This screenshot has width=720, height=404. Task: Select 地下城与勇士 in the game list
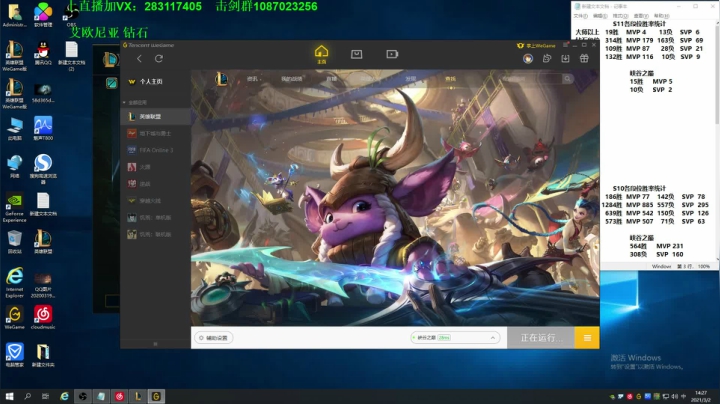(x=155, y=134)
